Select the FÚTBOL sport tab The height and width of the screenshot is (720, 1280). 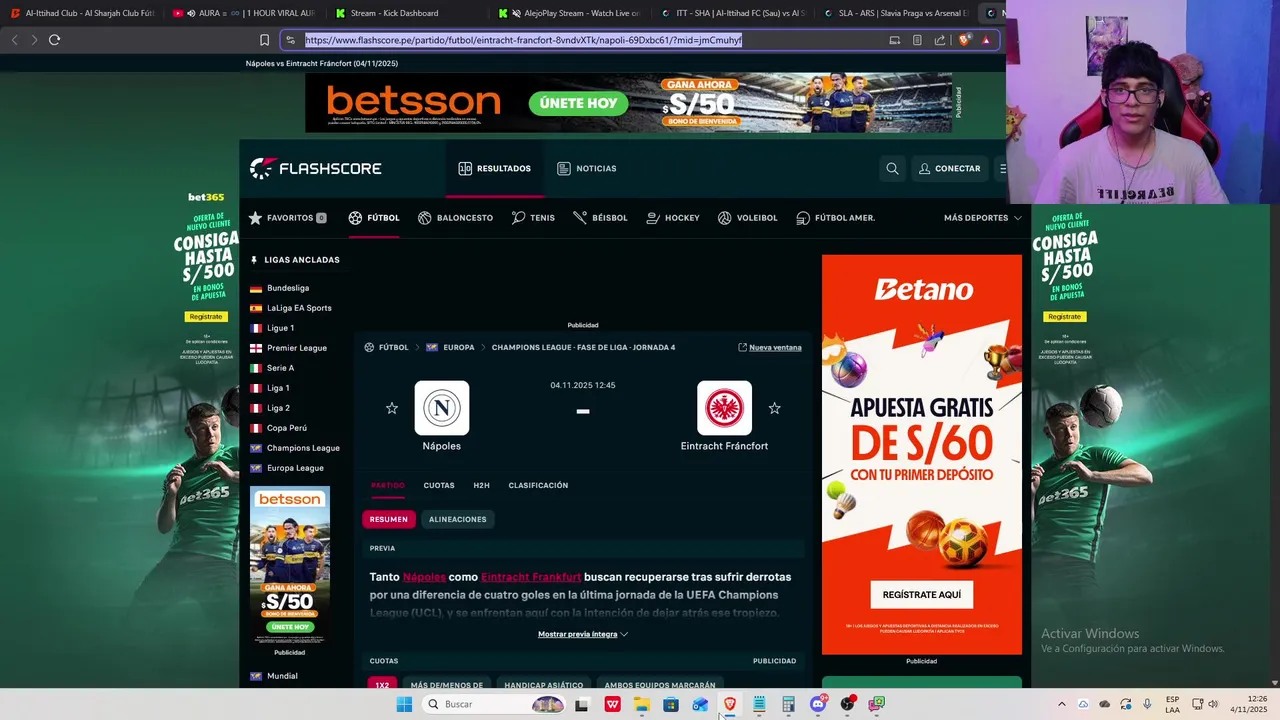pos(374,218)
